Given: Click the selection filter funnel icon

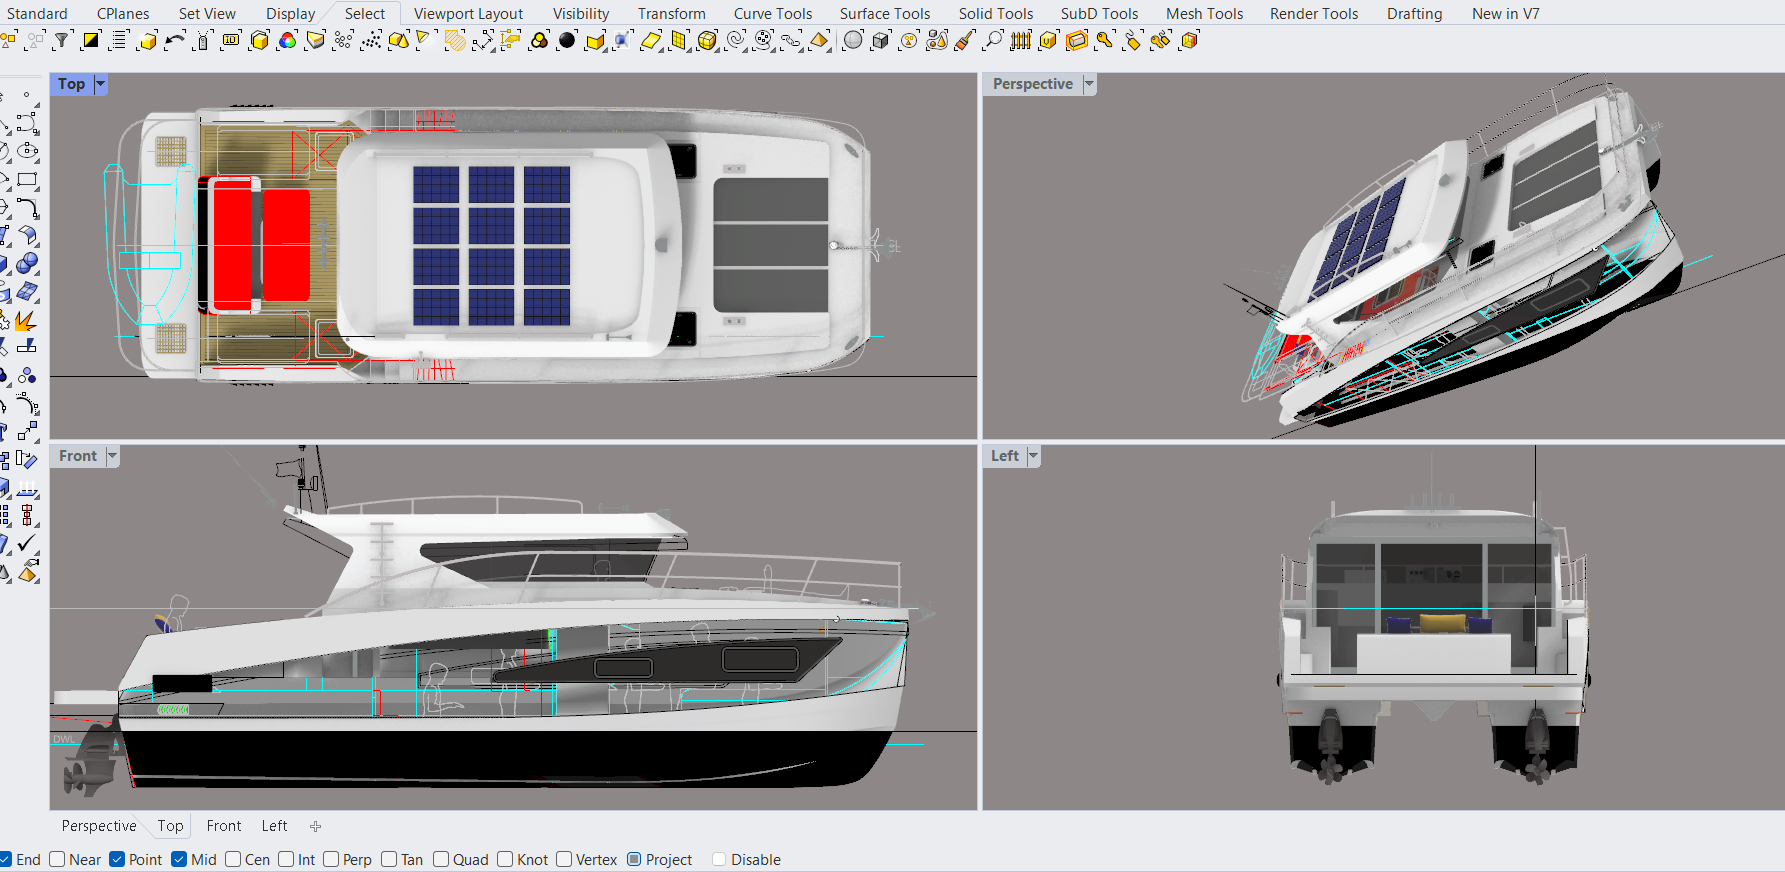Looking at the screenshot, I should 62,40.
